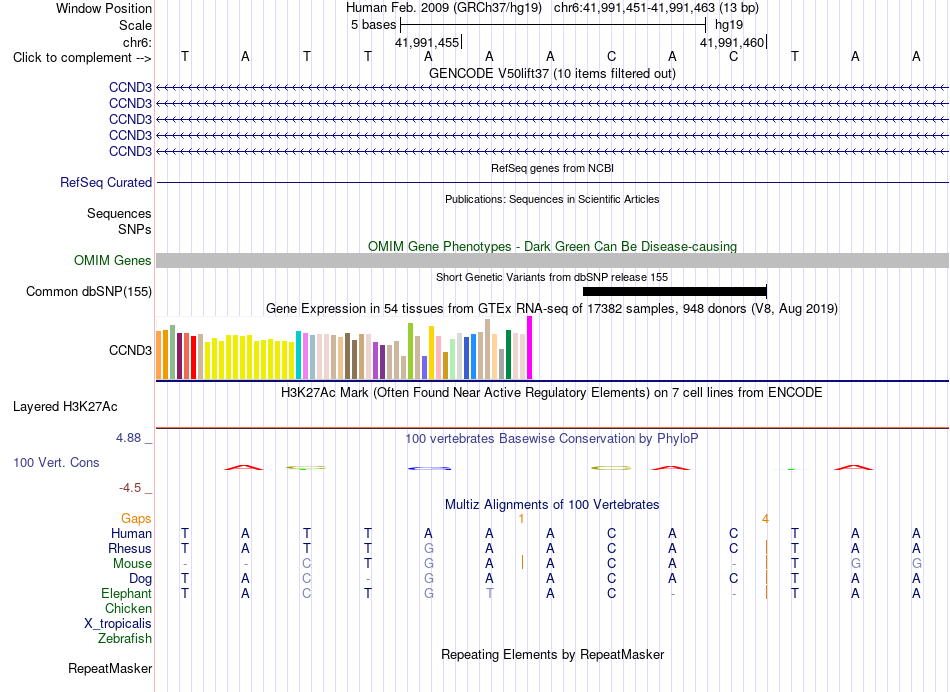Viewport: 950px width, 692px height.
Task: Click the '4.88' PhyloP upper scale value
Action: click(128, 437)
